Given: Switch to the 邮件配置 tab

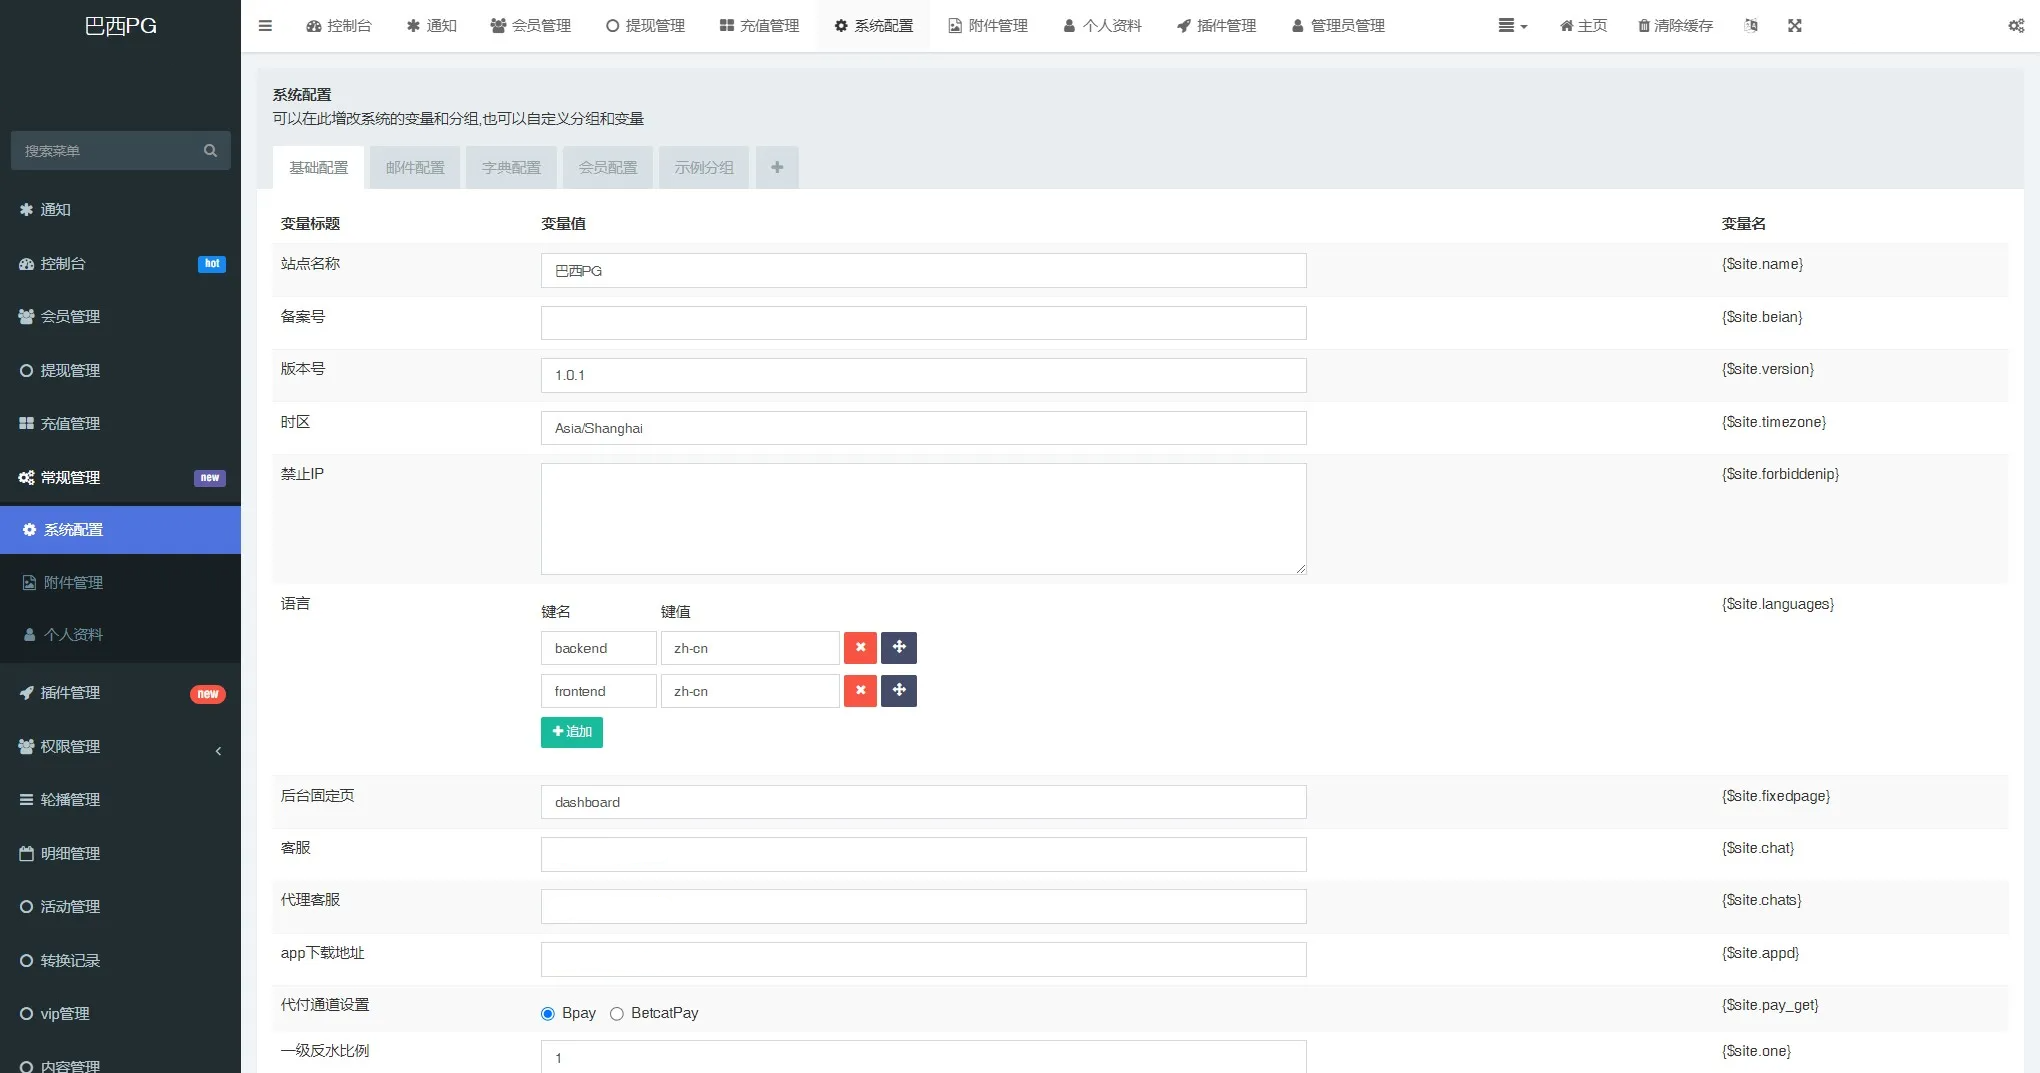Looking at the screenshot, I should (415, 168).
